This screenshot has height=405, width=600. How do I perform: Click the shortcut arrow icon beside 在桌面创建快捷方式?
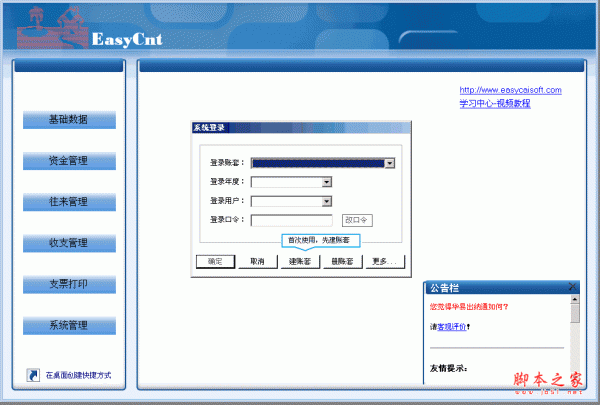tap(33, 375)
